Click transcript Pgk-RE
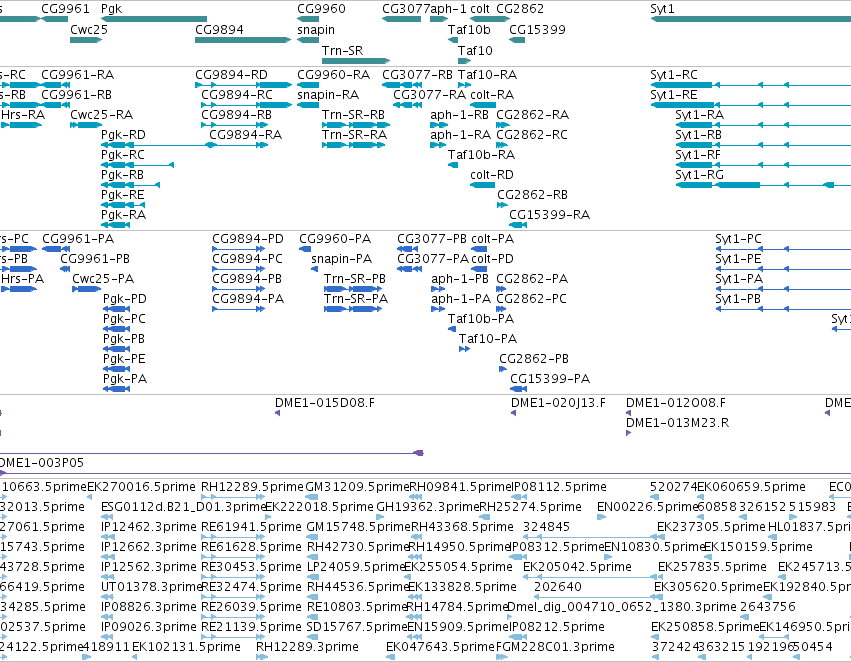This screenshot has height=662, width=851. [123, 195]
